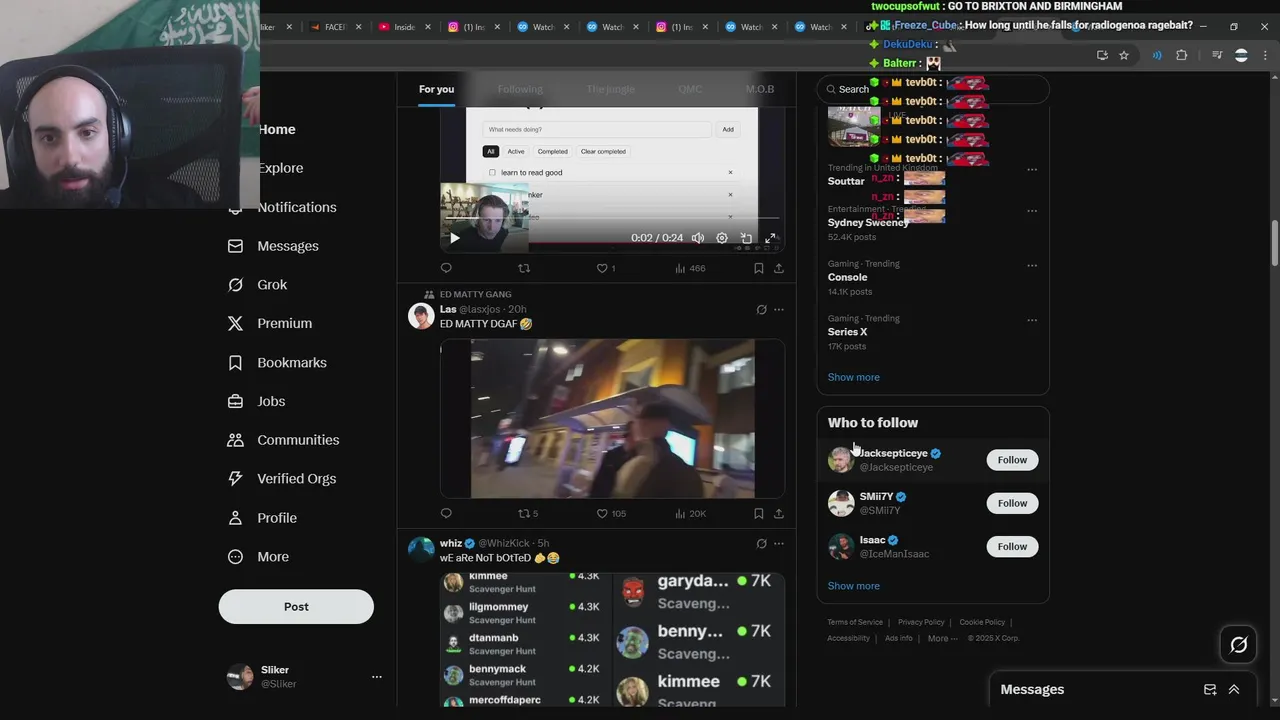Image resolution: width=1280 pixels, height=720 pixels.
Task: Open the Communities people icon
Action: (235, 440)
